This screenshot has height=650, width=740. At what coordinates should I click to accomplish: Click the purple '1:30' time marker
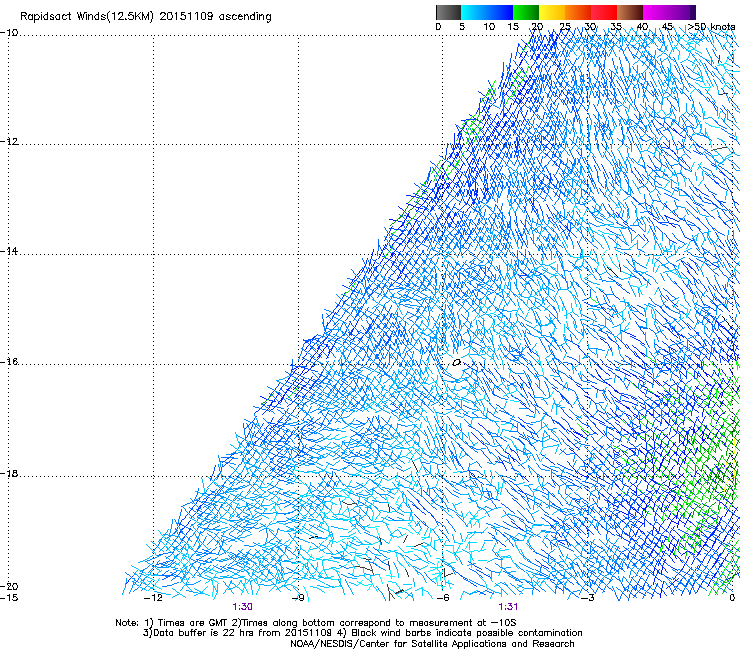pyautogui.click(x=243, y=607)
